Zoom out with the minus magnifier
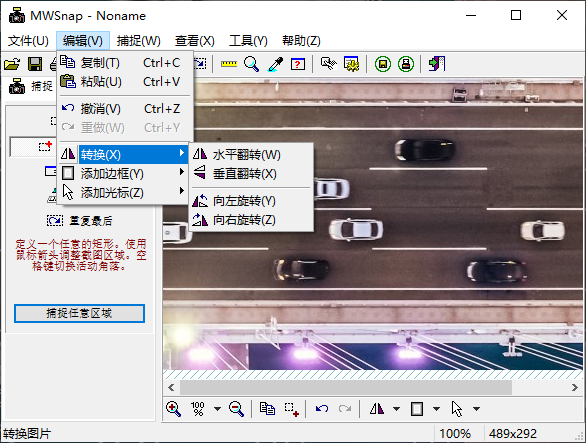 tap(236, 409)
